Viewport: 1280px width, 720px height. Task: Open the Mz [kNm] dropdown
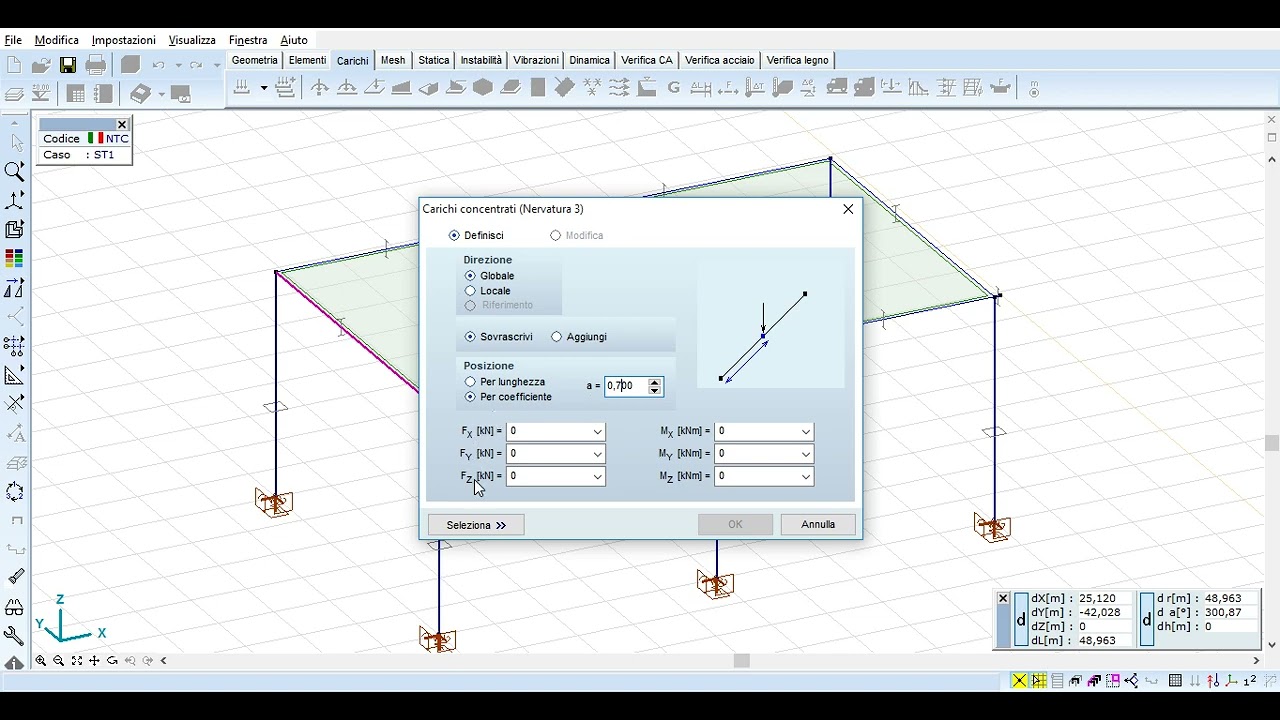805,476
